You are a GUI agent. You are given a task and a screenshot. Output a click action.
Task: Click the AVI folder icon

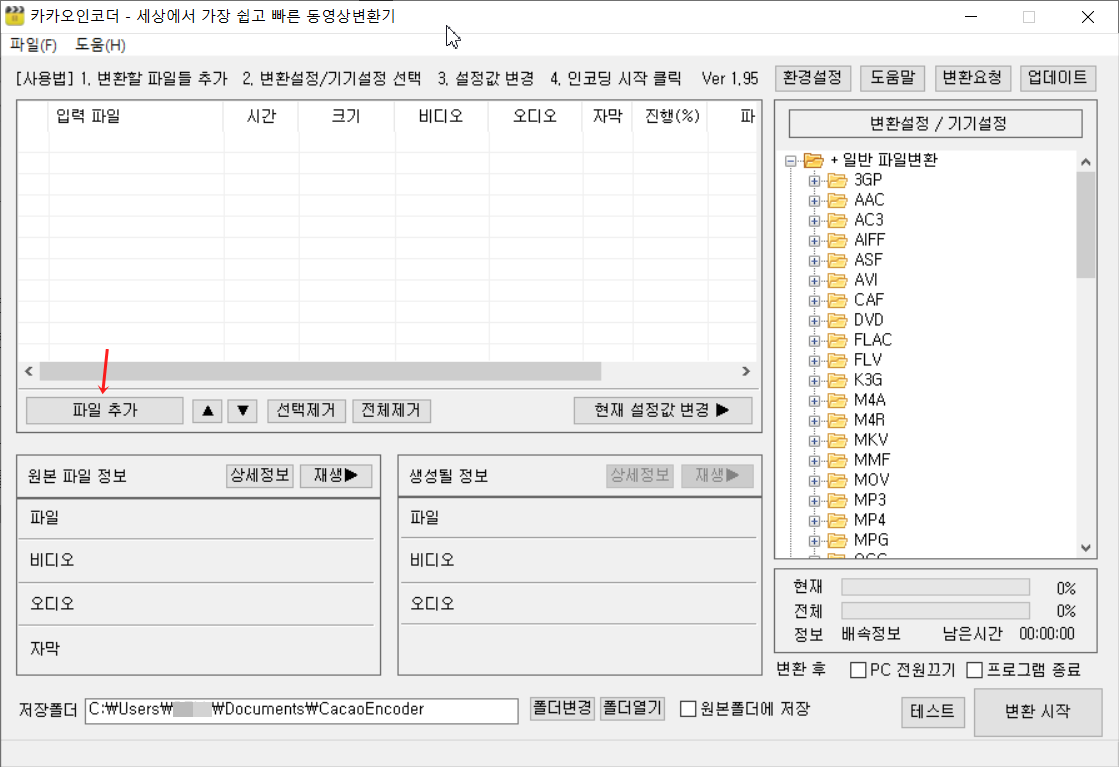(837, 280)
